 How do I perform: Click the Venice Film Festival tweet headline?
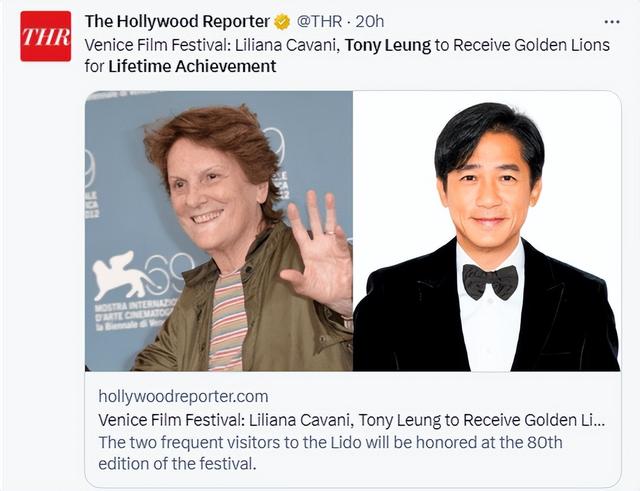347,56
